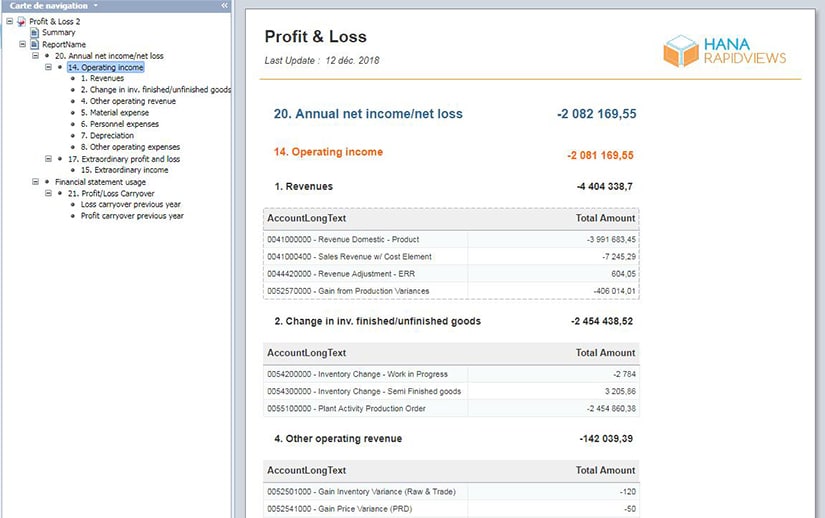Collapse the 21. Profit/Loss Carryover node
825x518 pixels.
48,193
